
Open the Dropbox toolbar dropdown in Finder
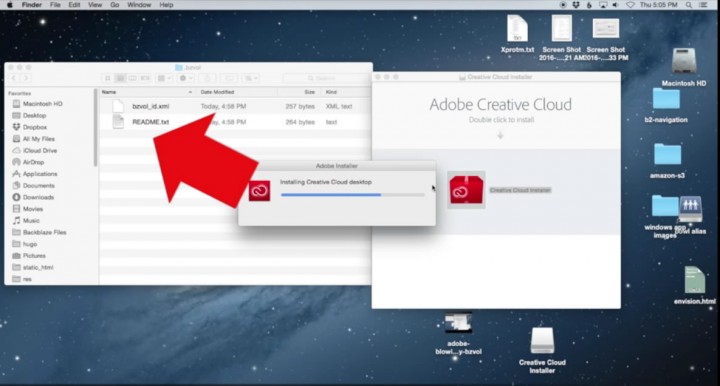(x=251, y=78)
